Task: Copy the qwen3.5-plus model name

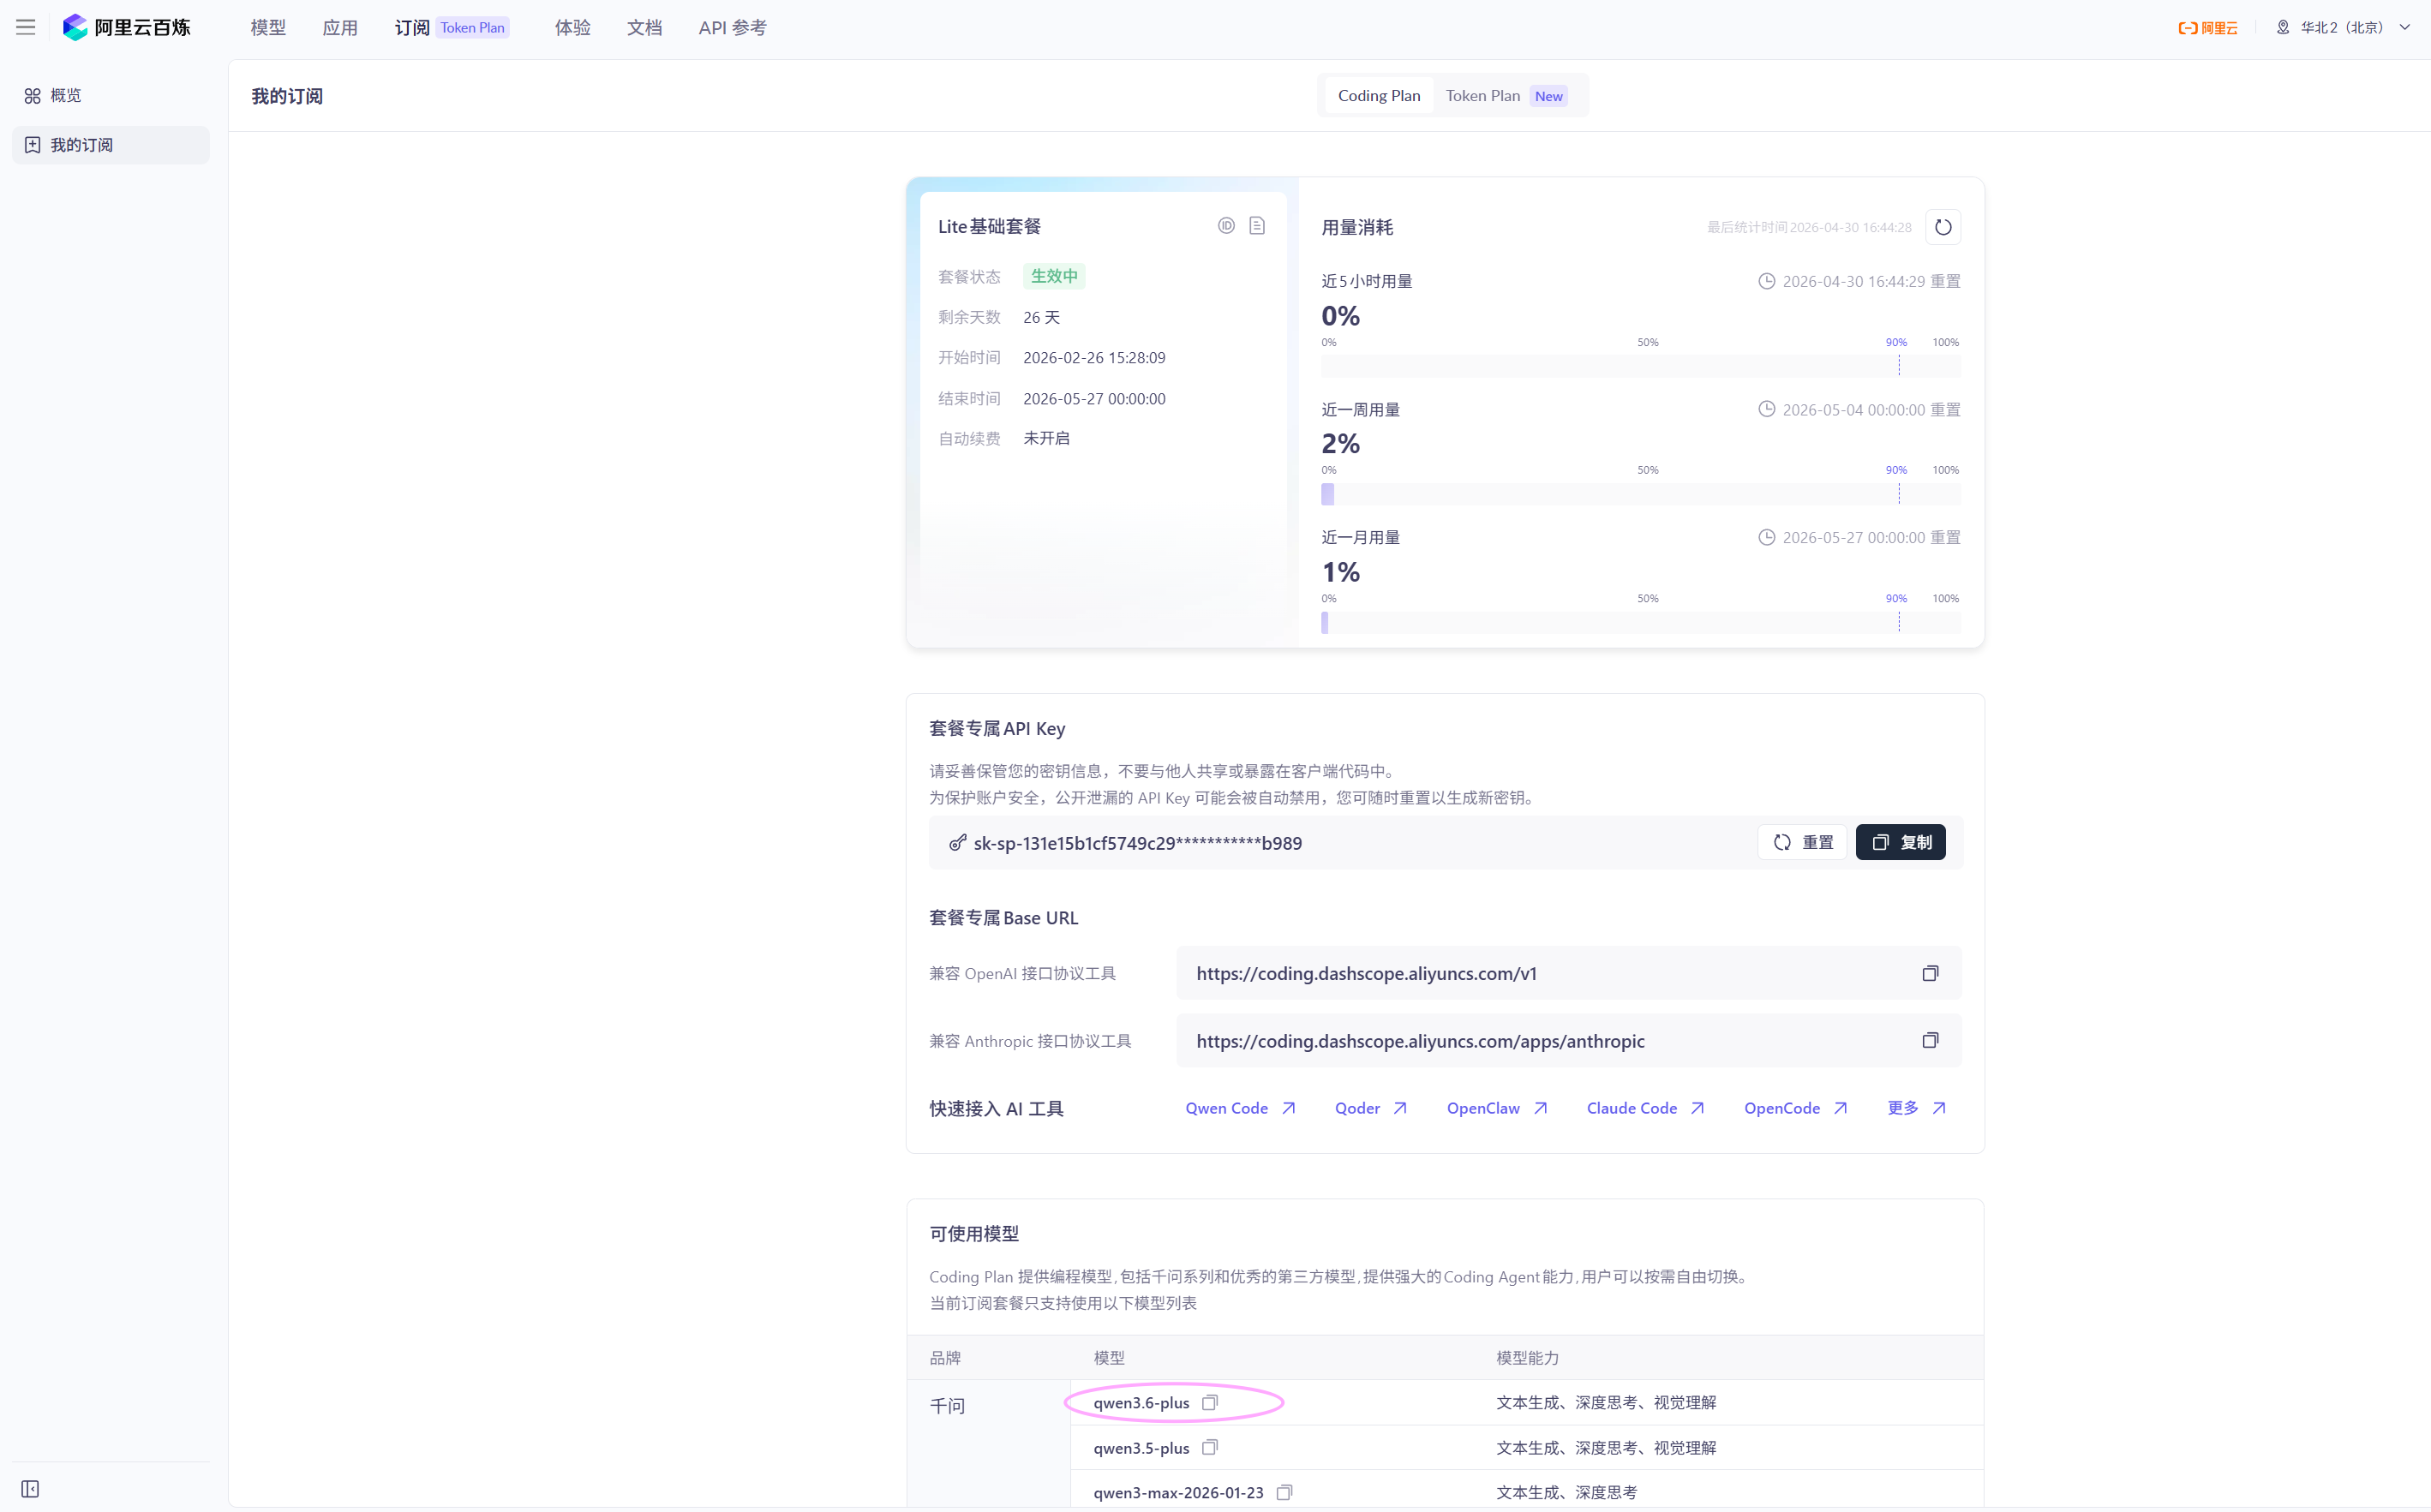Action: click(x=1210, y=1447)
